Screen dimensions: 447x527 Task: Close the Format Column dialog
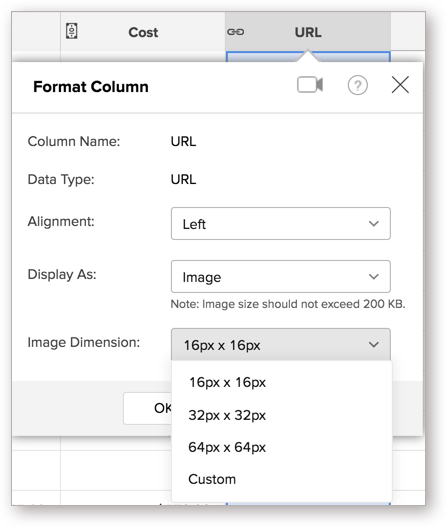400,84
